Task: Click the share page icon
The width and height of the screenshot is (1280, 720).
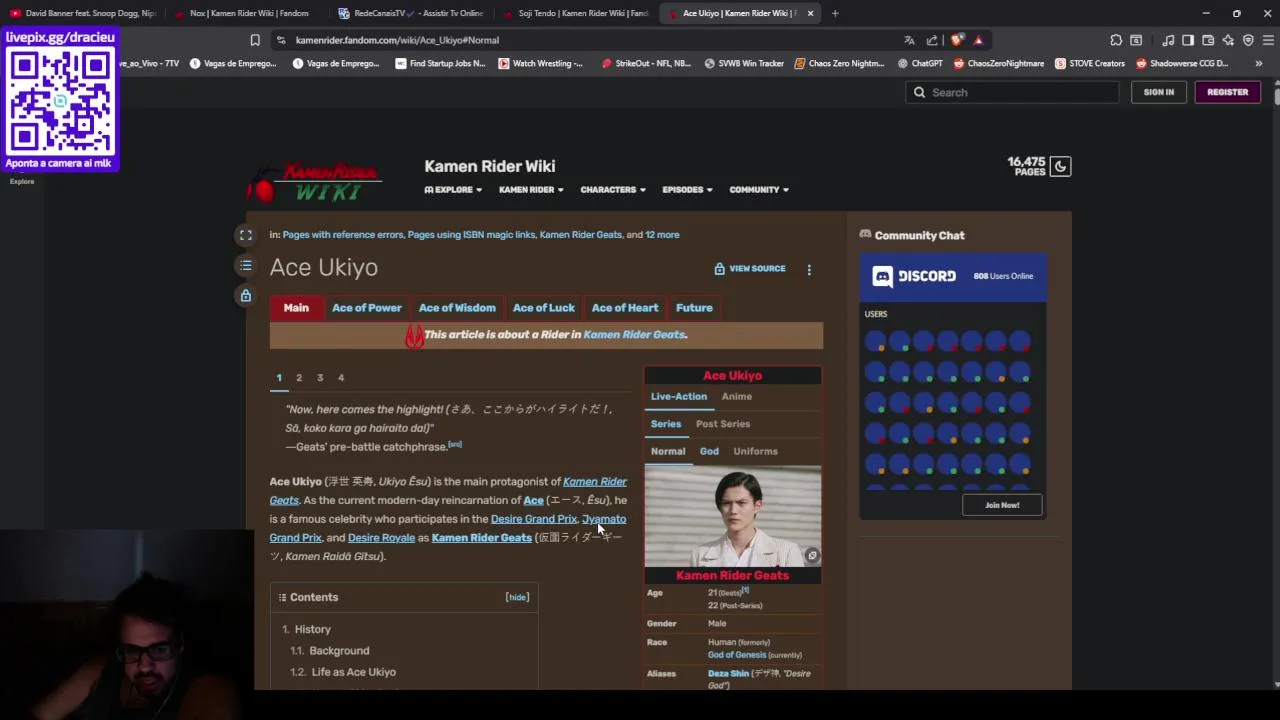Action: pos(932,40)
